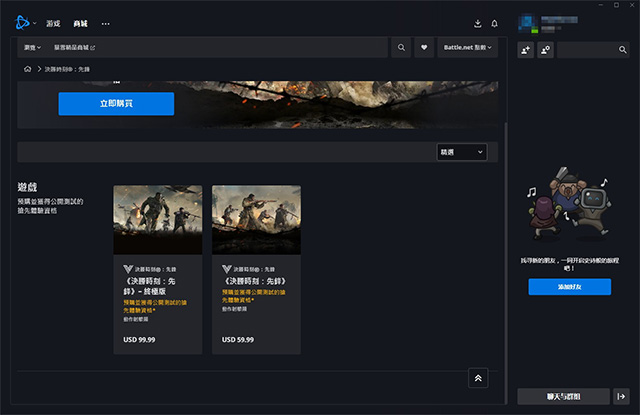Open the Battle.net logo menu
The height and width of the screenshot is (415, 640).
(x=22, y=23)
